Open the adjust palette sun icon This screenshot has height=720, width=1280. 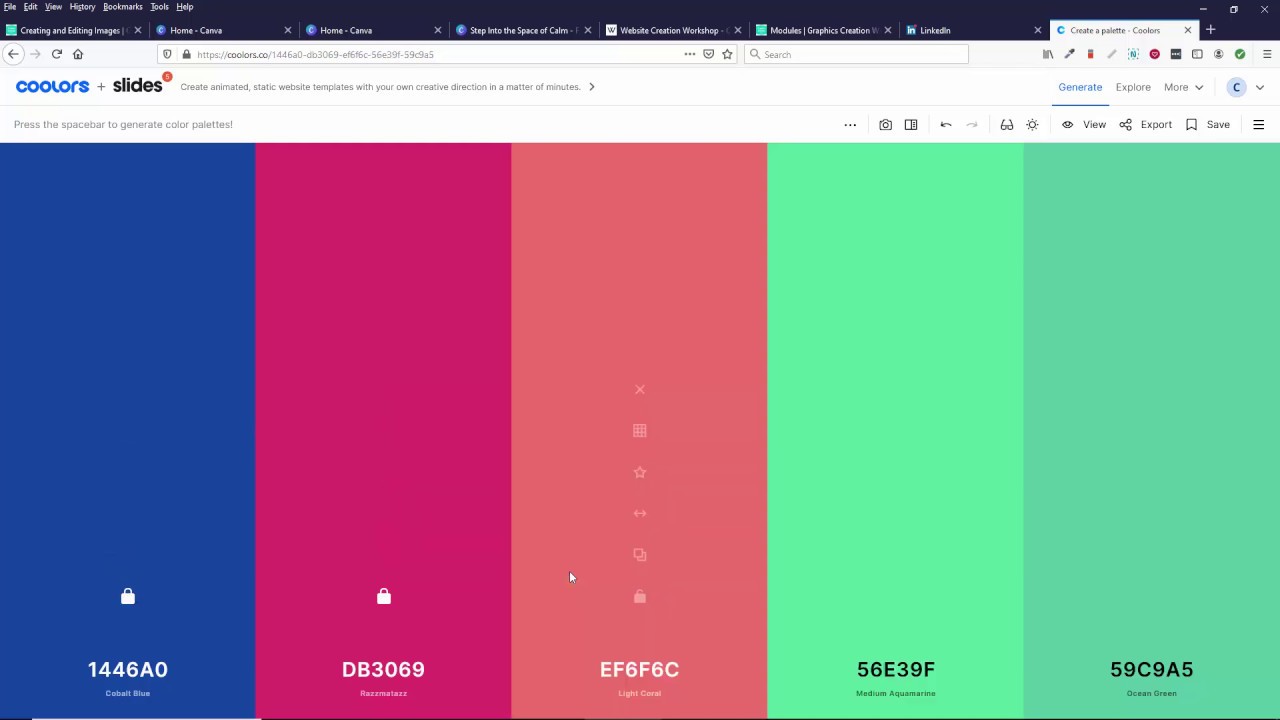(1032, 125)
